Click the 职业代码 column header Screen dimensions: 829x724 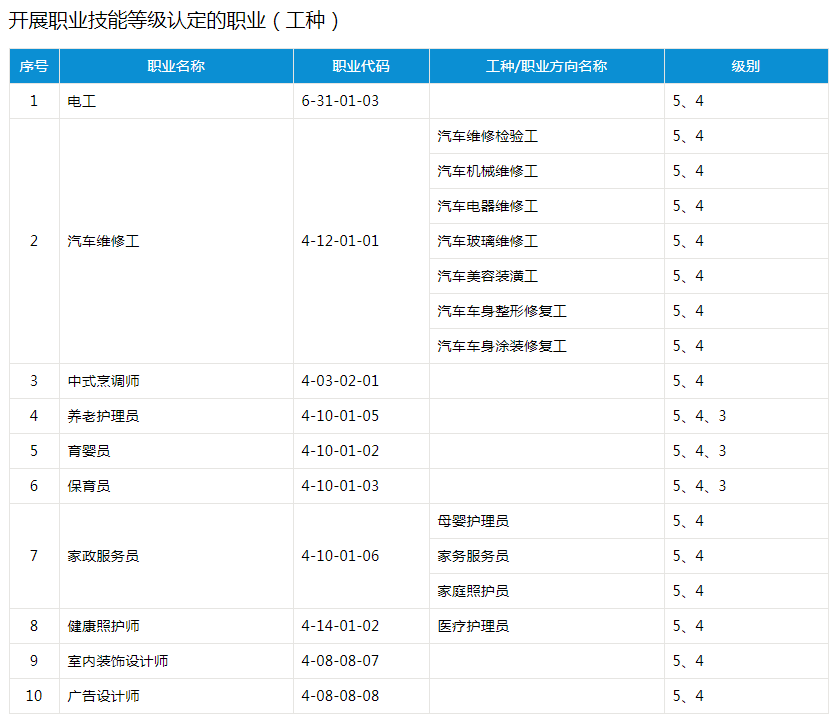pyautogui.click(x=361, y=66)
